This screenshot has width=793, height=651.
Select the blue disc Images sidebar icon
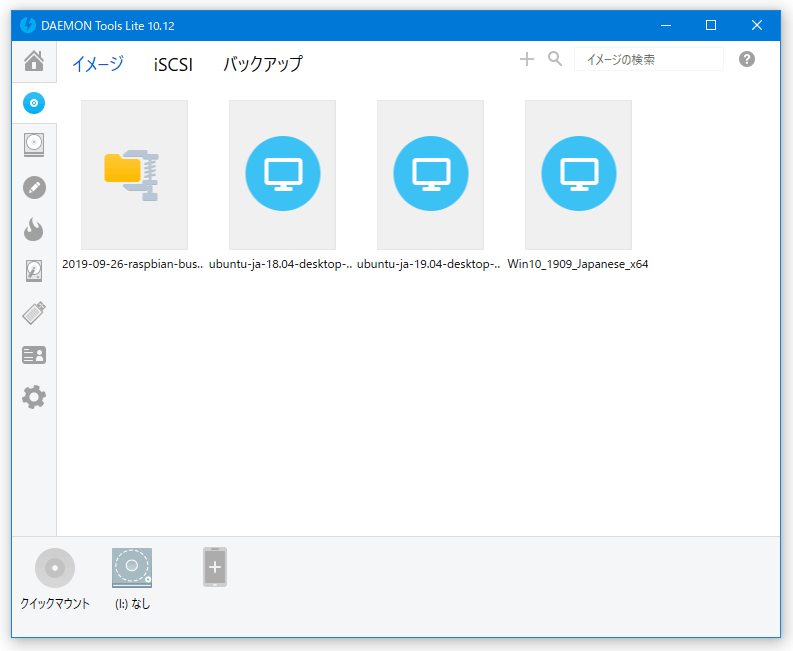pyautogui.click(x=34, y=103)
